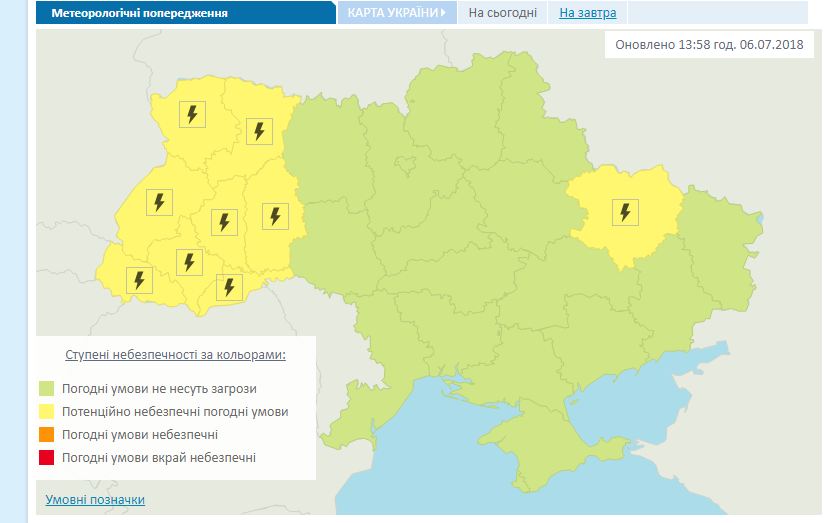Select the storm icon on Ivano-Frankivsk region

(189, 262)
